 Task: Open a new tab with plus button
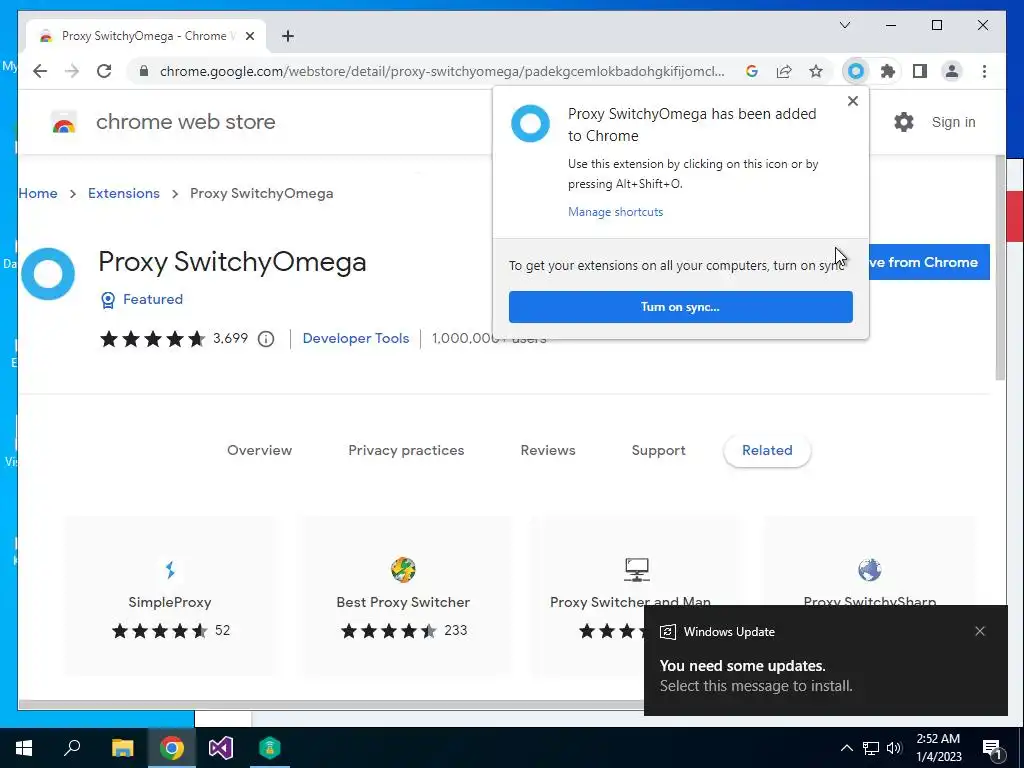click(288, 36)
